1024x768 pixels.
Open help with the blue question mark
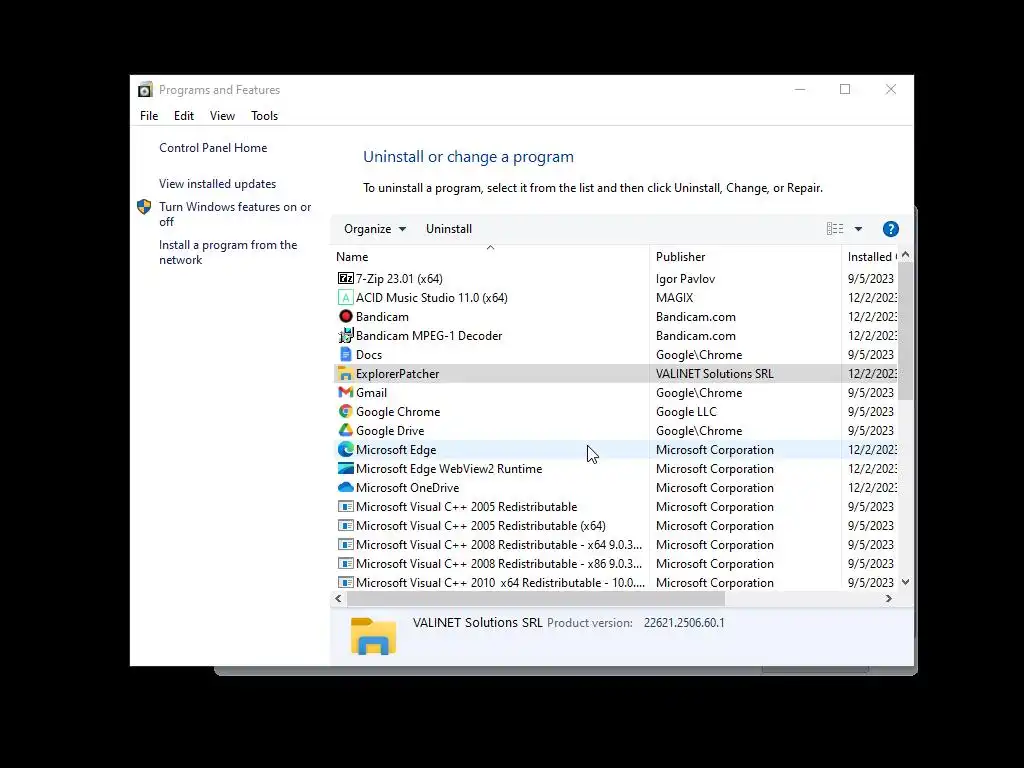pos(890,229)
